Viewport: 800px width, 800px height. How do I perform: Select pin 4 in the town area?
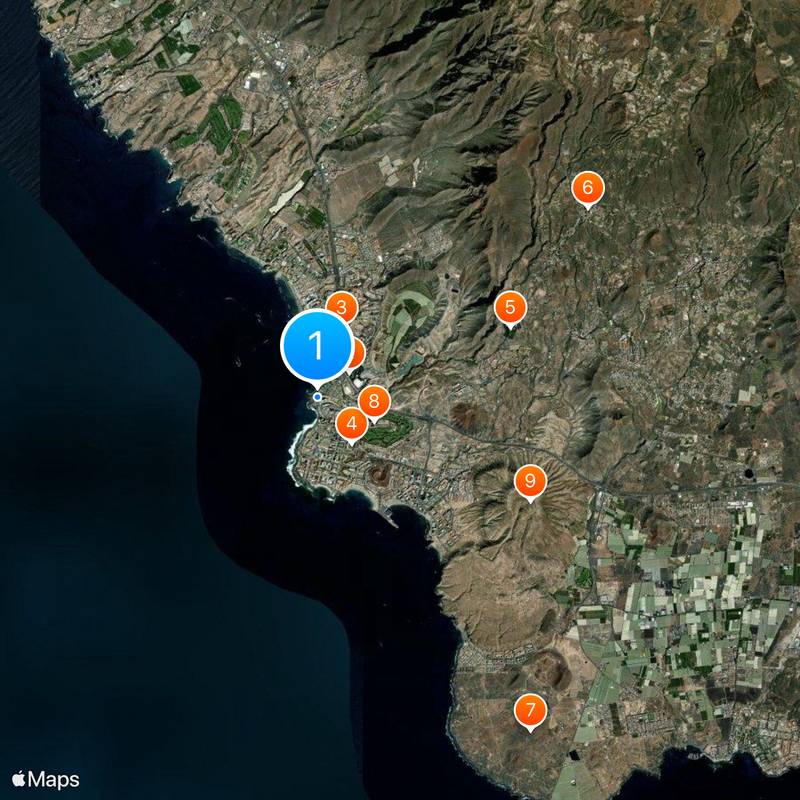(x=352, y=421)
